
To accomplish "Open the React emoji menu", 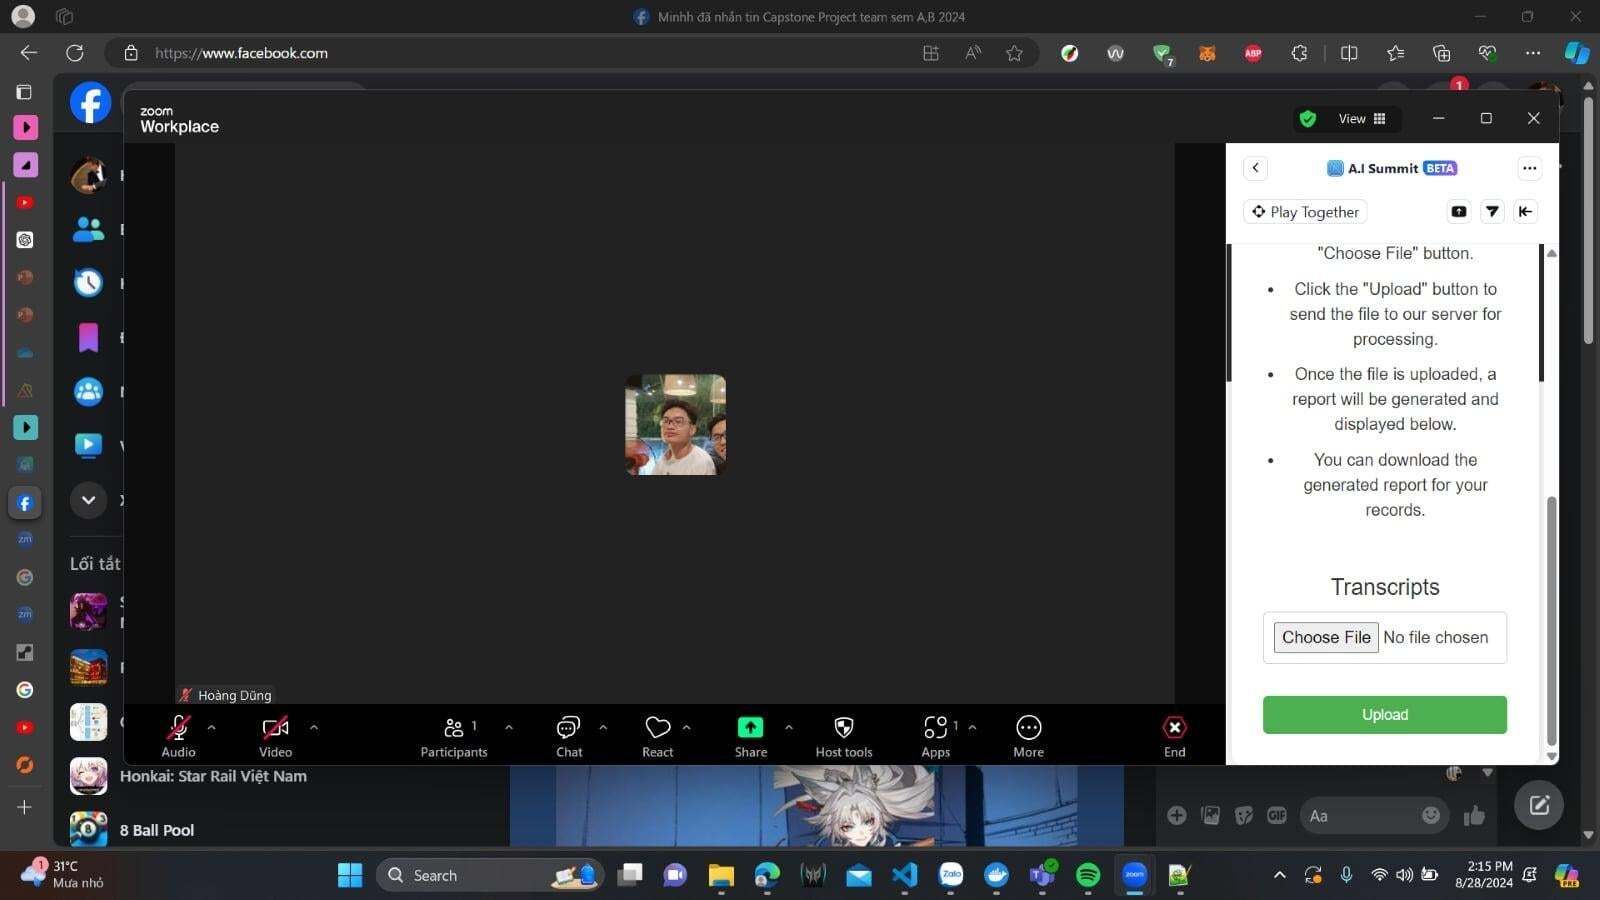I will [657, 736].
